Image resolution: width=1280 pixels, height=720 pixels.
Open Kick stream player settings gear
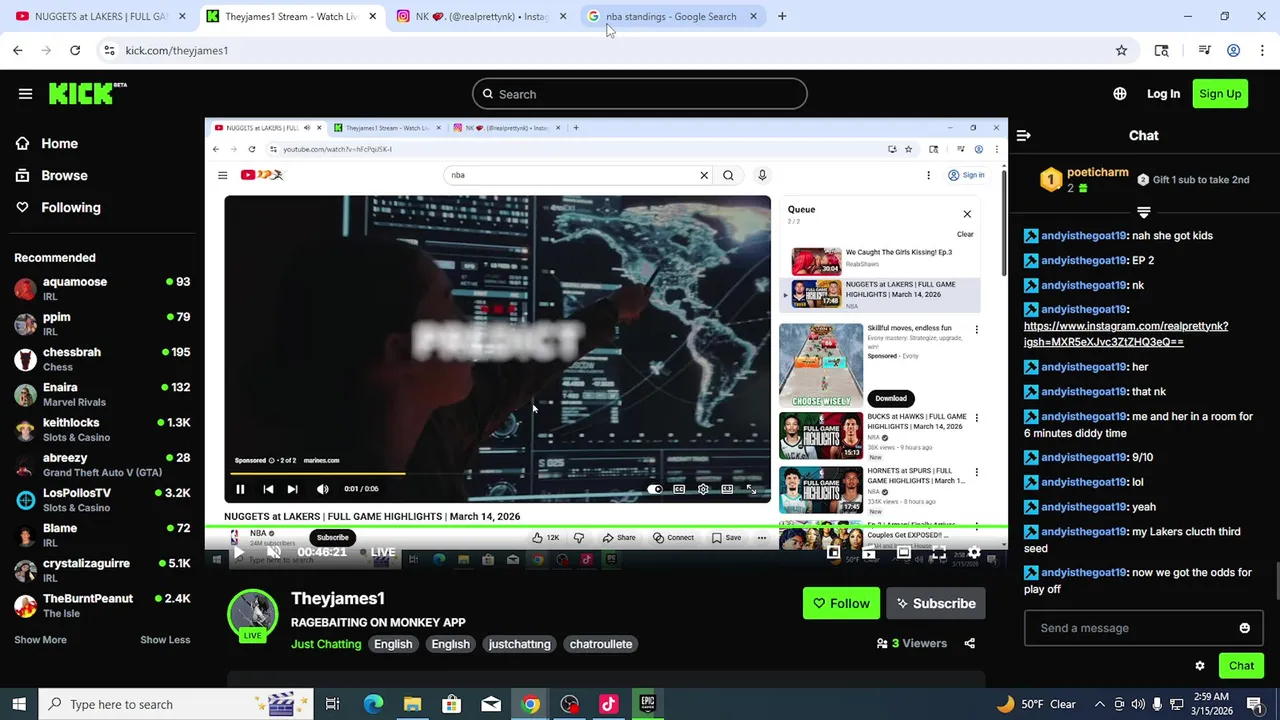974,552
